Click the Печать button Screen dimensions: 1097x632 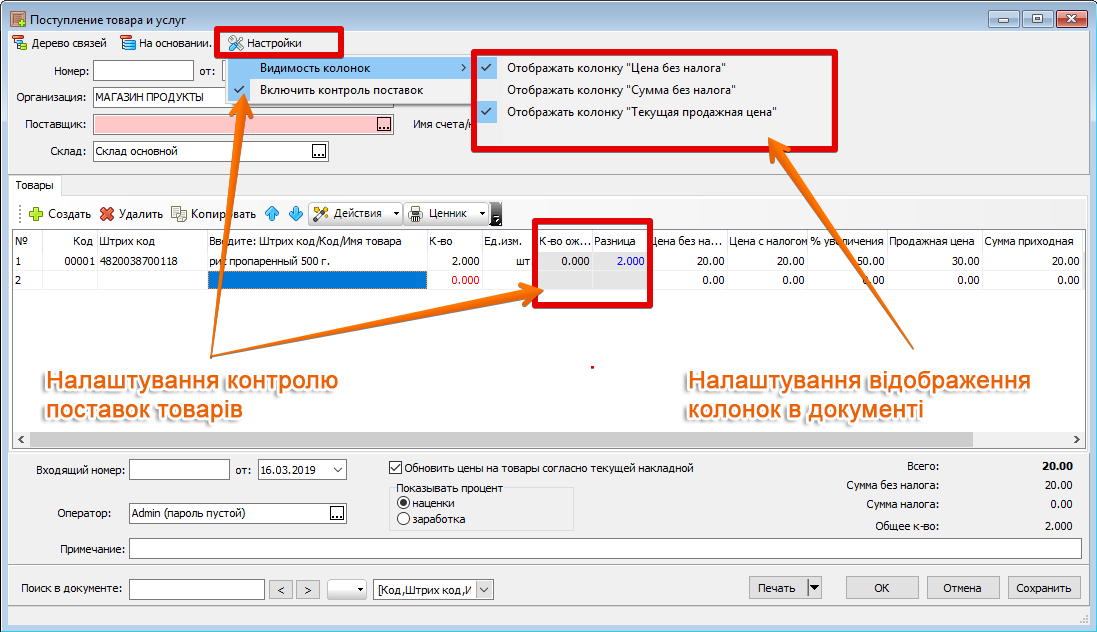tap(777, 588)
